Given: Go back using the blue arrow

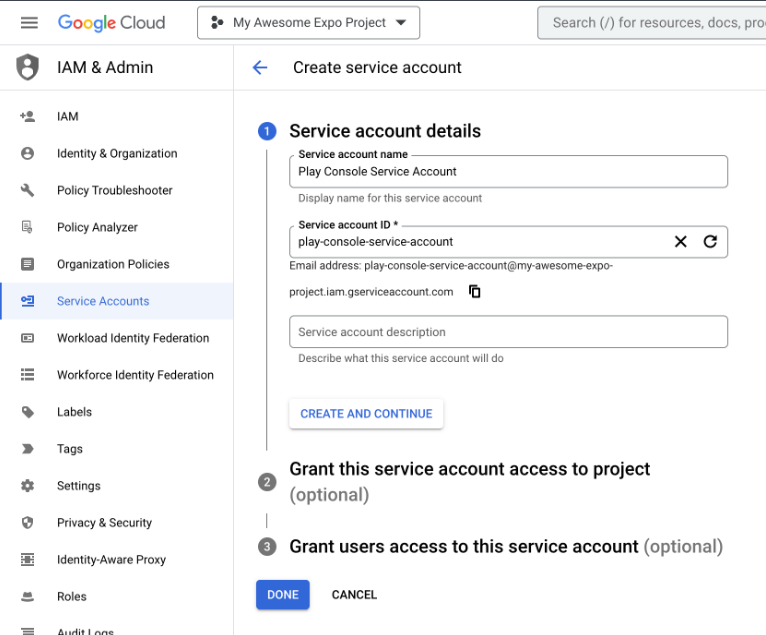Looking at the screenshot, I should click(260, 67).
